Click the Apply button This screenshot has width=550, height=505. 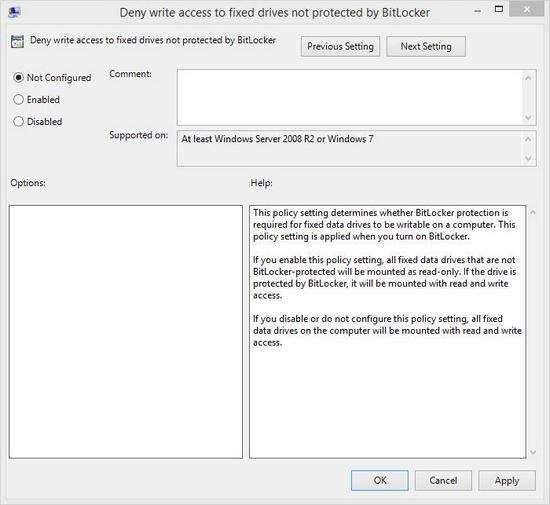point(507,480)
